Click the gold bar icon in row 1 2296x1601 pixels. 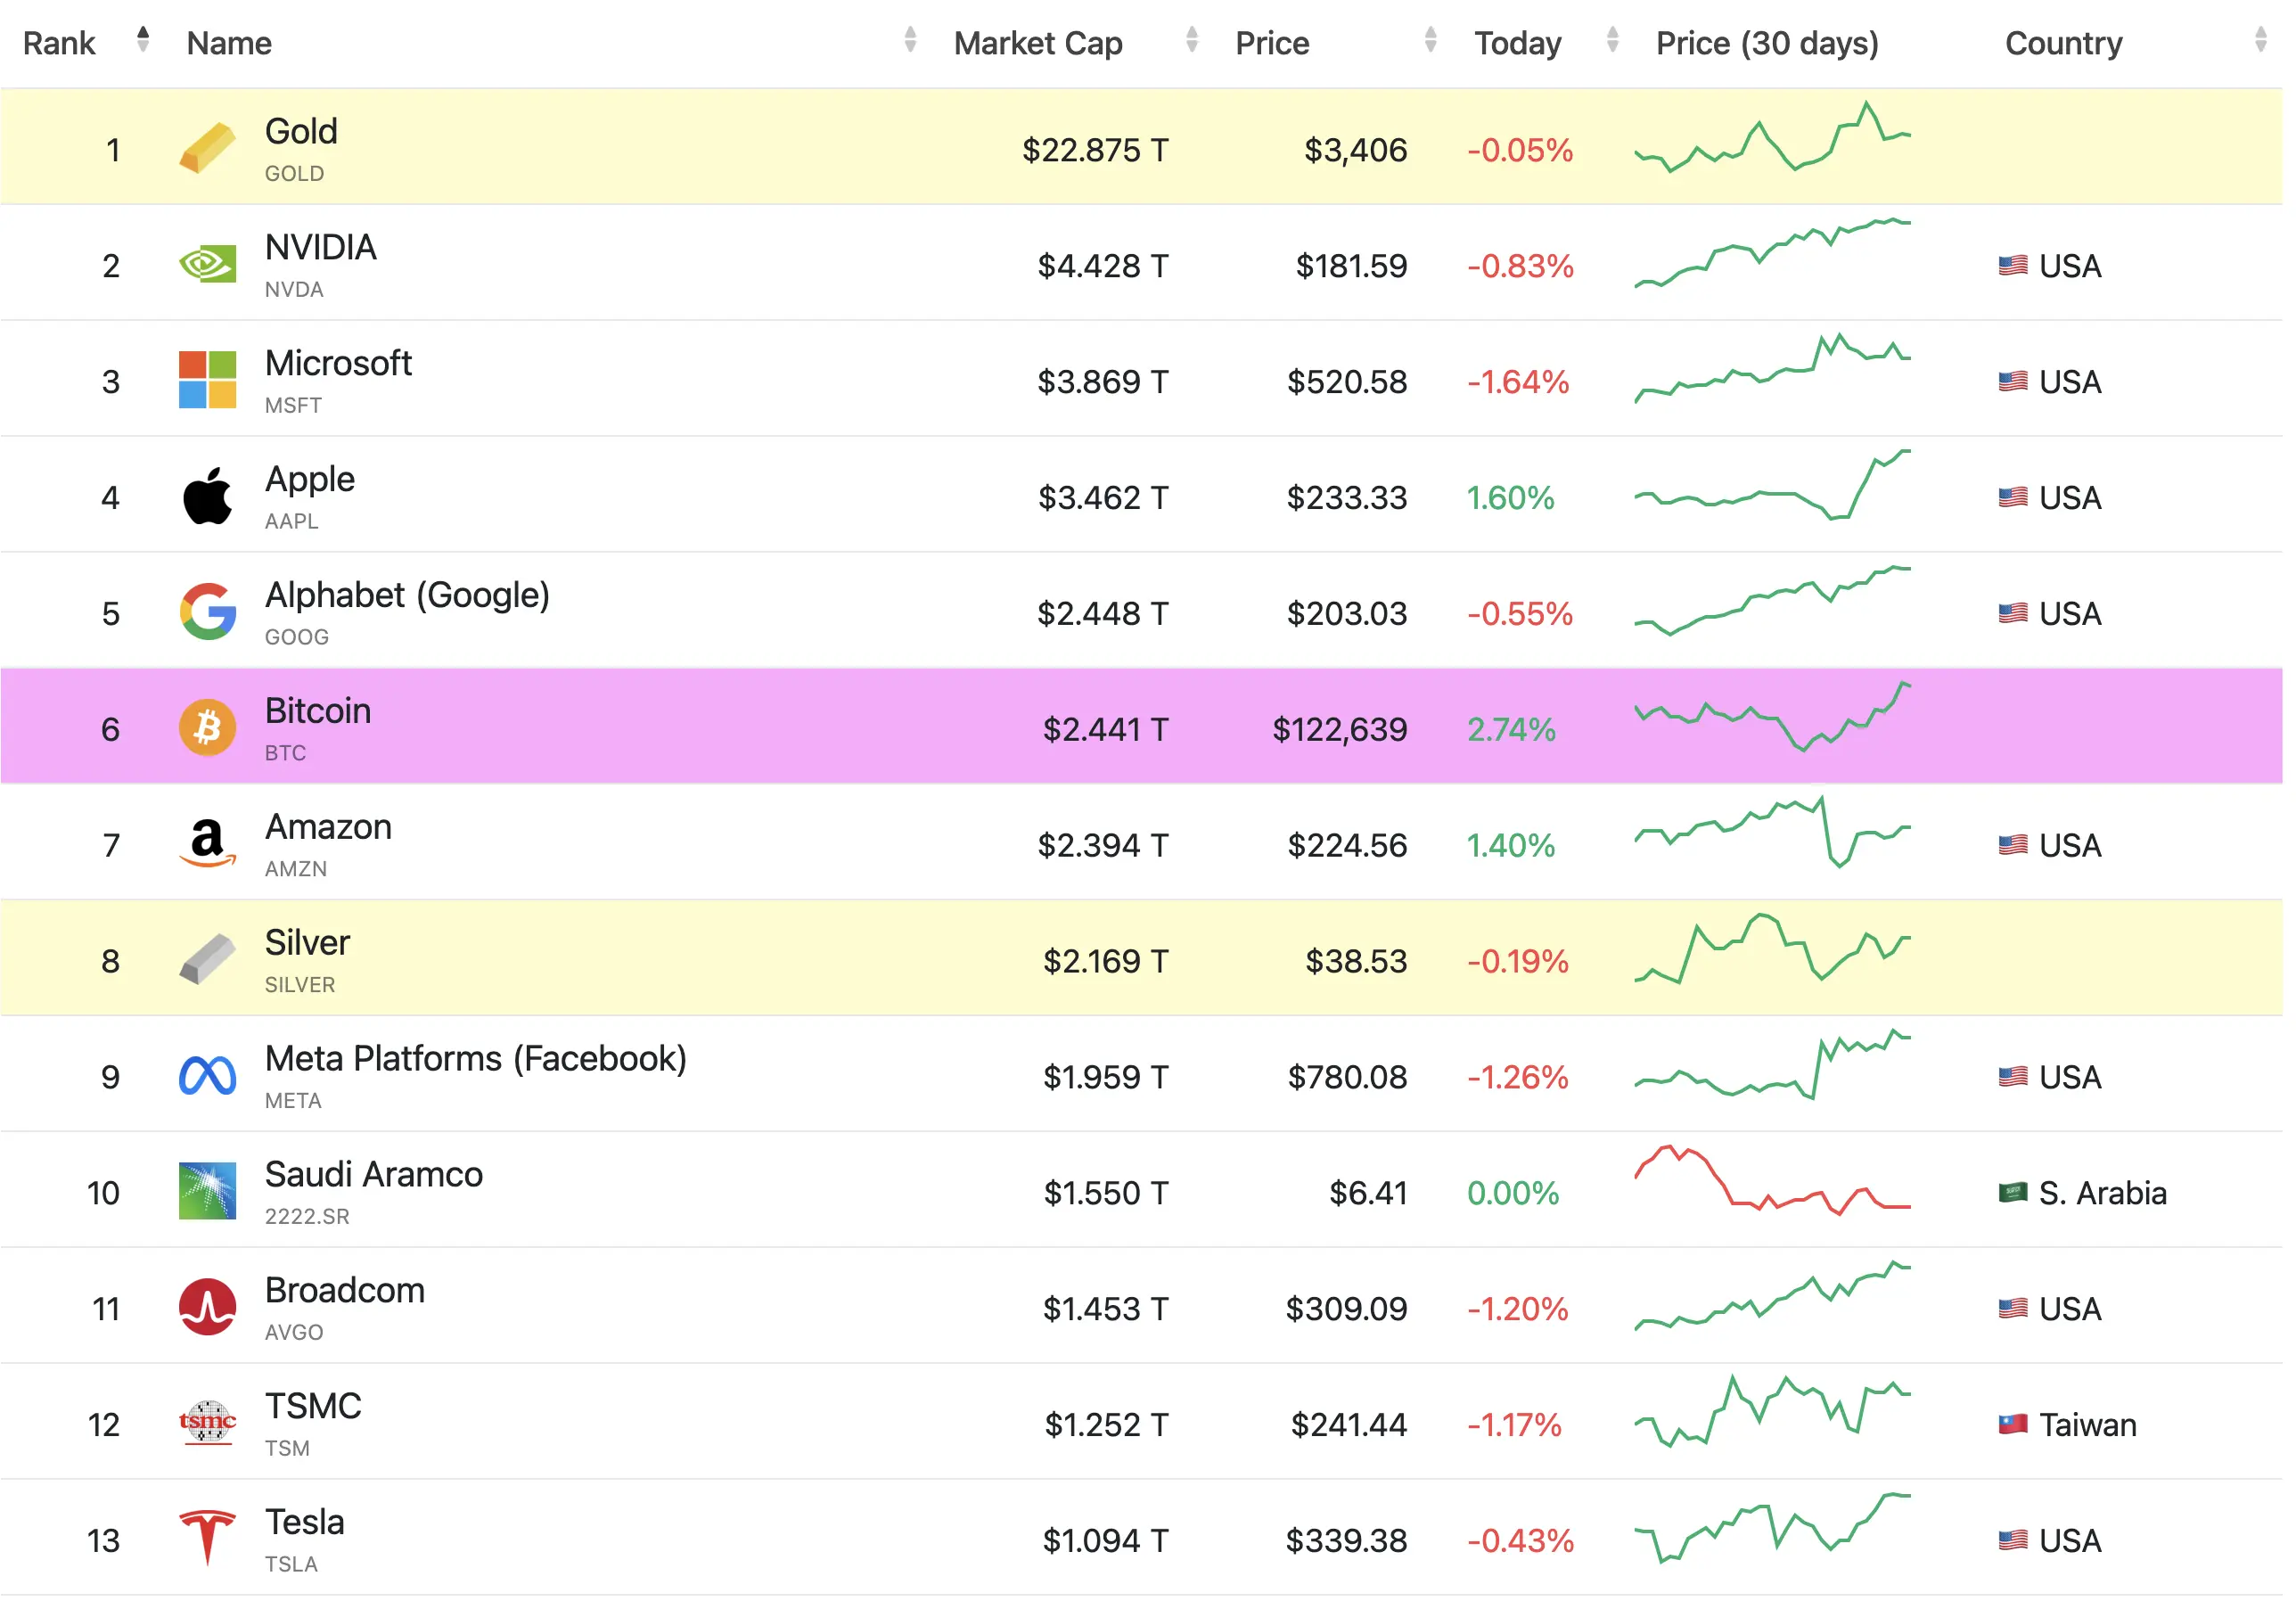point(207,148)
